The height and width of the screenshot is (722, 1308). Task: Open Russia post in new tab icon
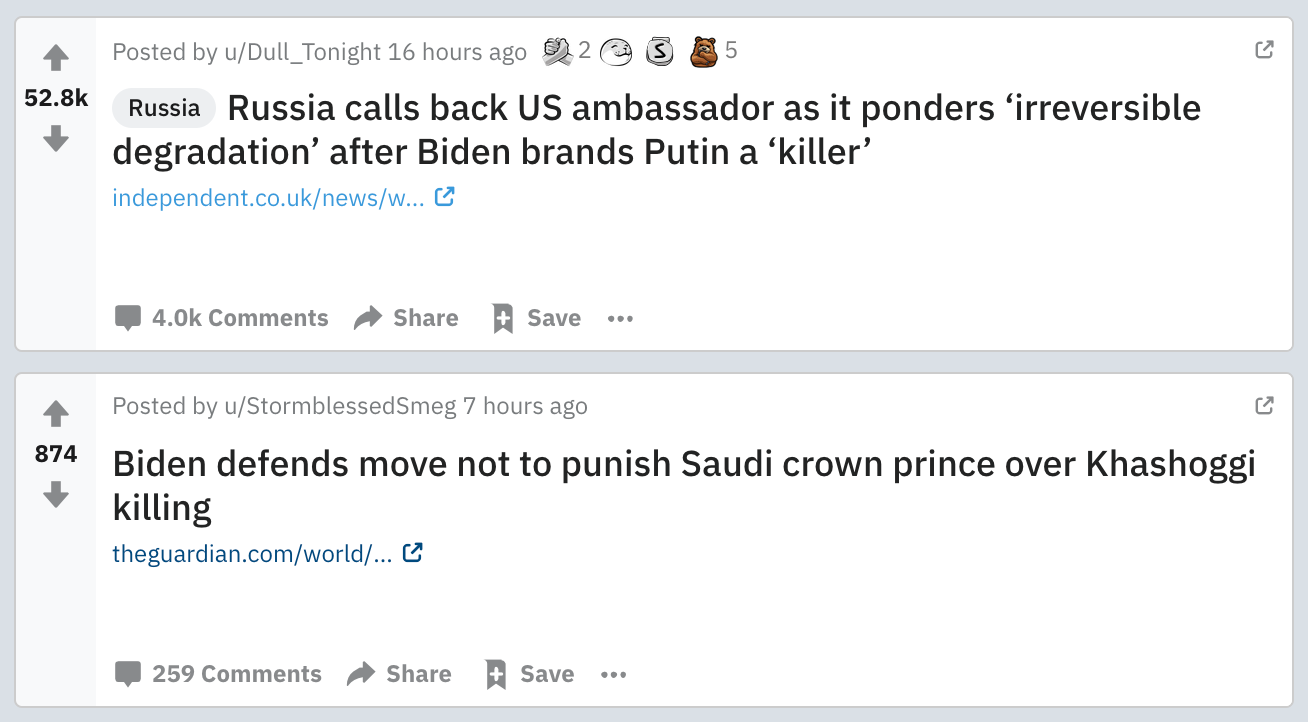click(1264, 49)
